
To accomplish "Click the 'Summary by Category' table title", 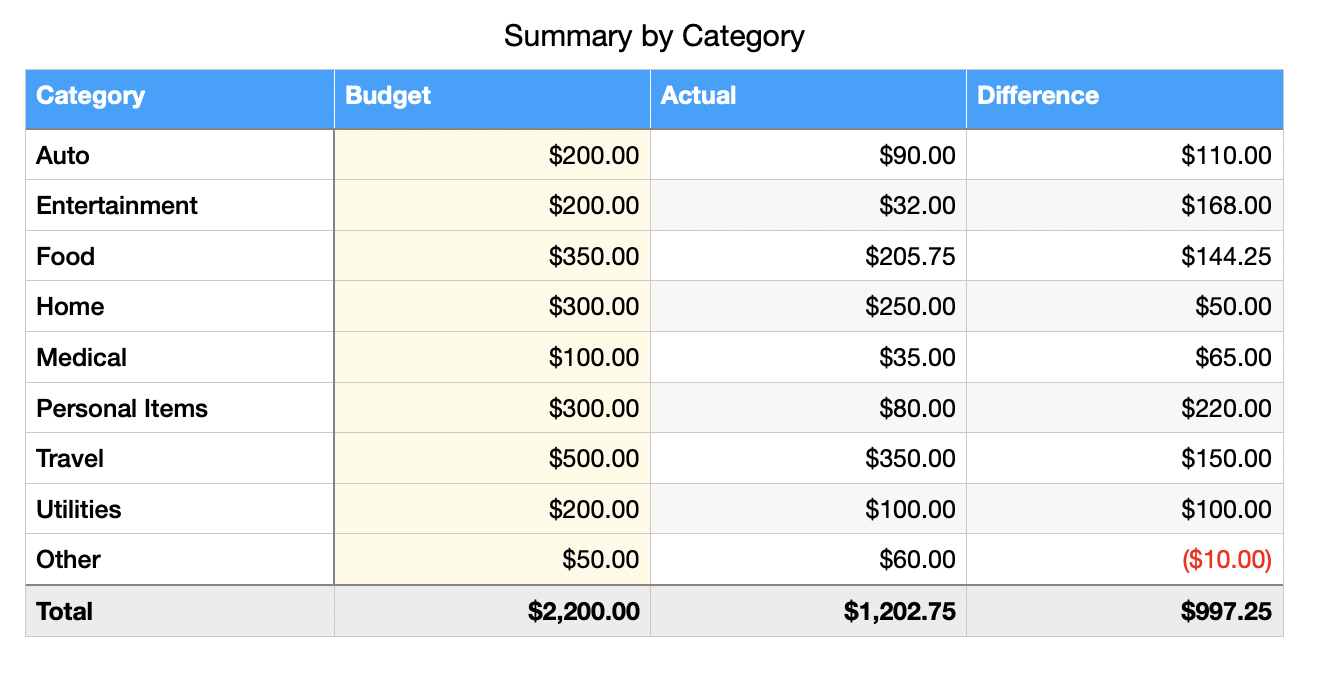I will point(654,37).
